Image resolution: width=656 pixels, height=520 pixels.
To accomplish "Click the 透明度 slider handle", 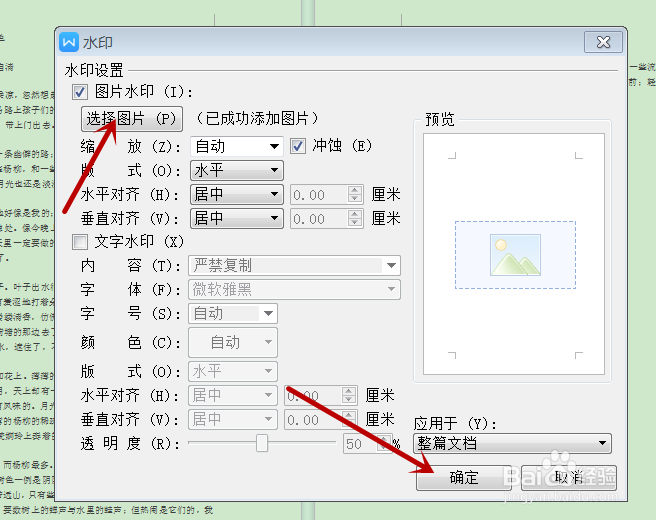I will tap(262, 443).
